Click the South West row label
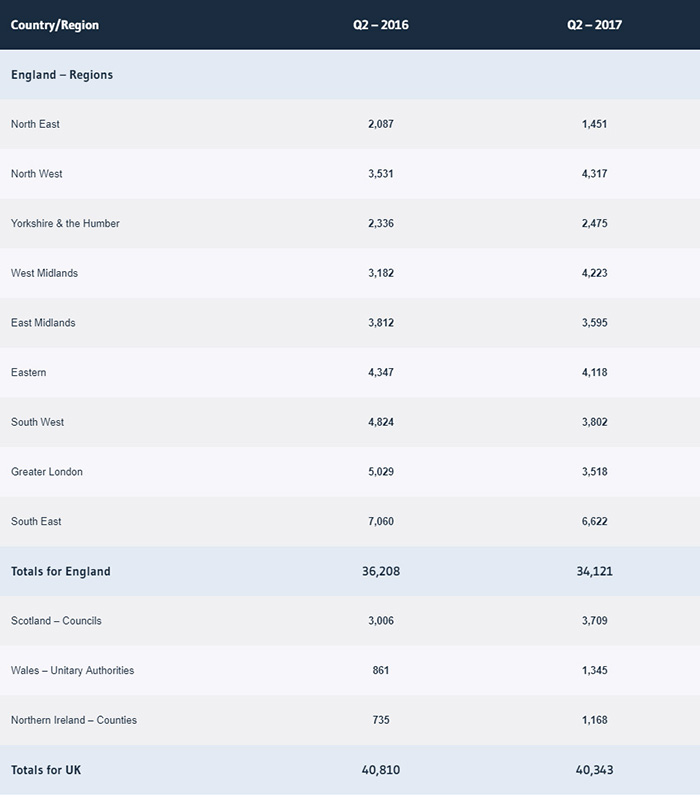700x797 pixels. pyautogui.click(x=37, y=422)
